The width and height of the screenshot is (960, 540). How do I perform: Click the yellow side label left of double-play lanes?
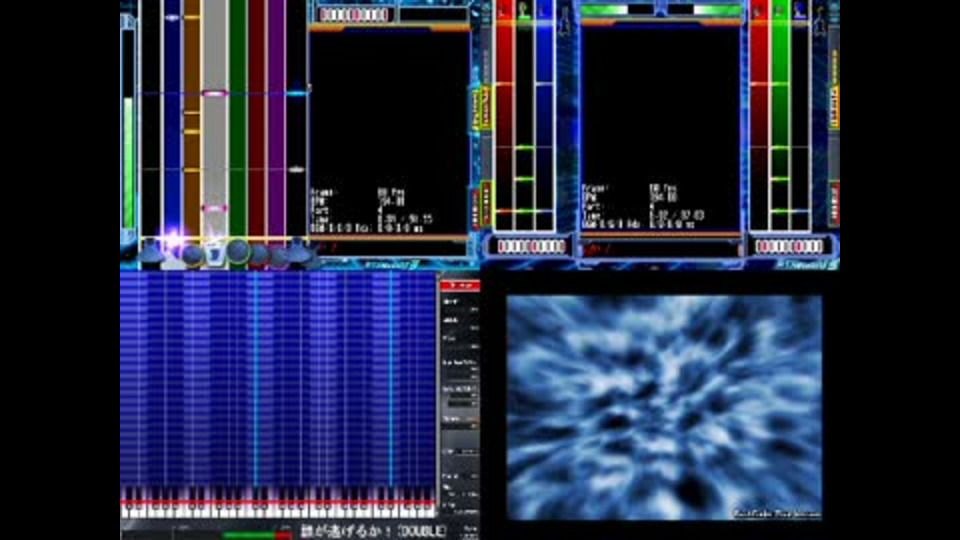pyautogui.click(x=487, y=107)
